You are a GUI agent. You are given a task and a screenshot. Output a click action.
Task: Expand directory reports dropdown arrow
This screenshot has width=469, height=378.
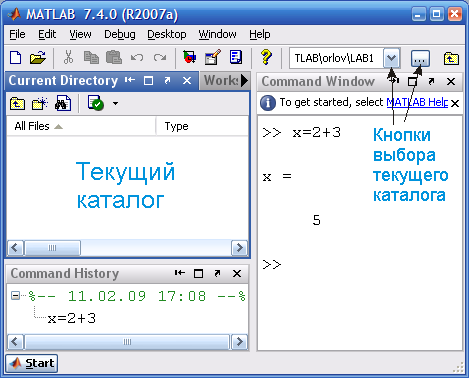[x=115, y=104]
